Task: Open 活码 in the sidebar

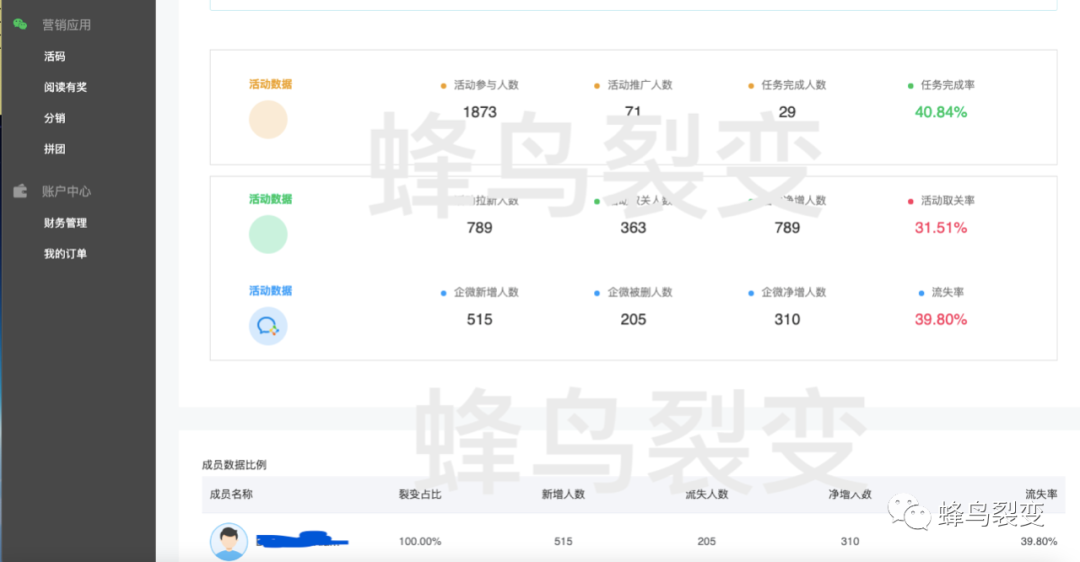Action: (x=54, y=56)
